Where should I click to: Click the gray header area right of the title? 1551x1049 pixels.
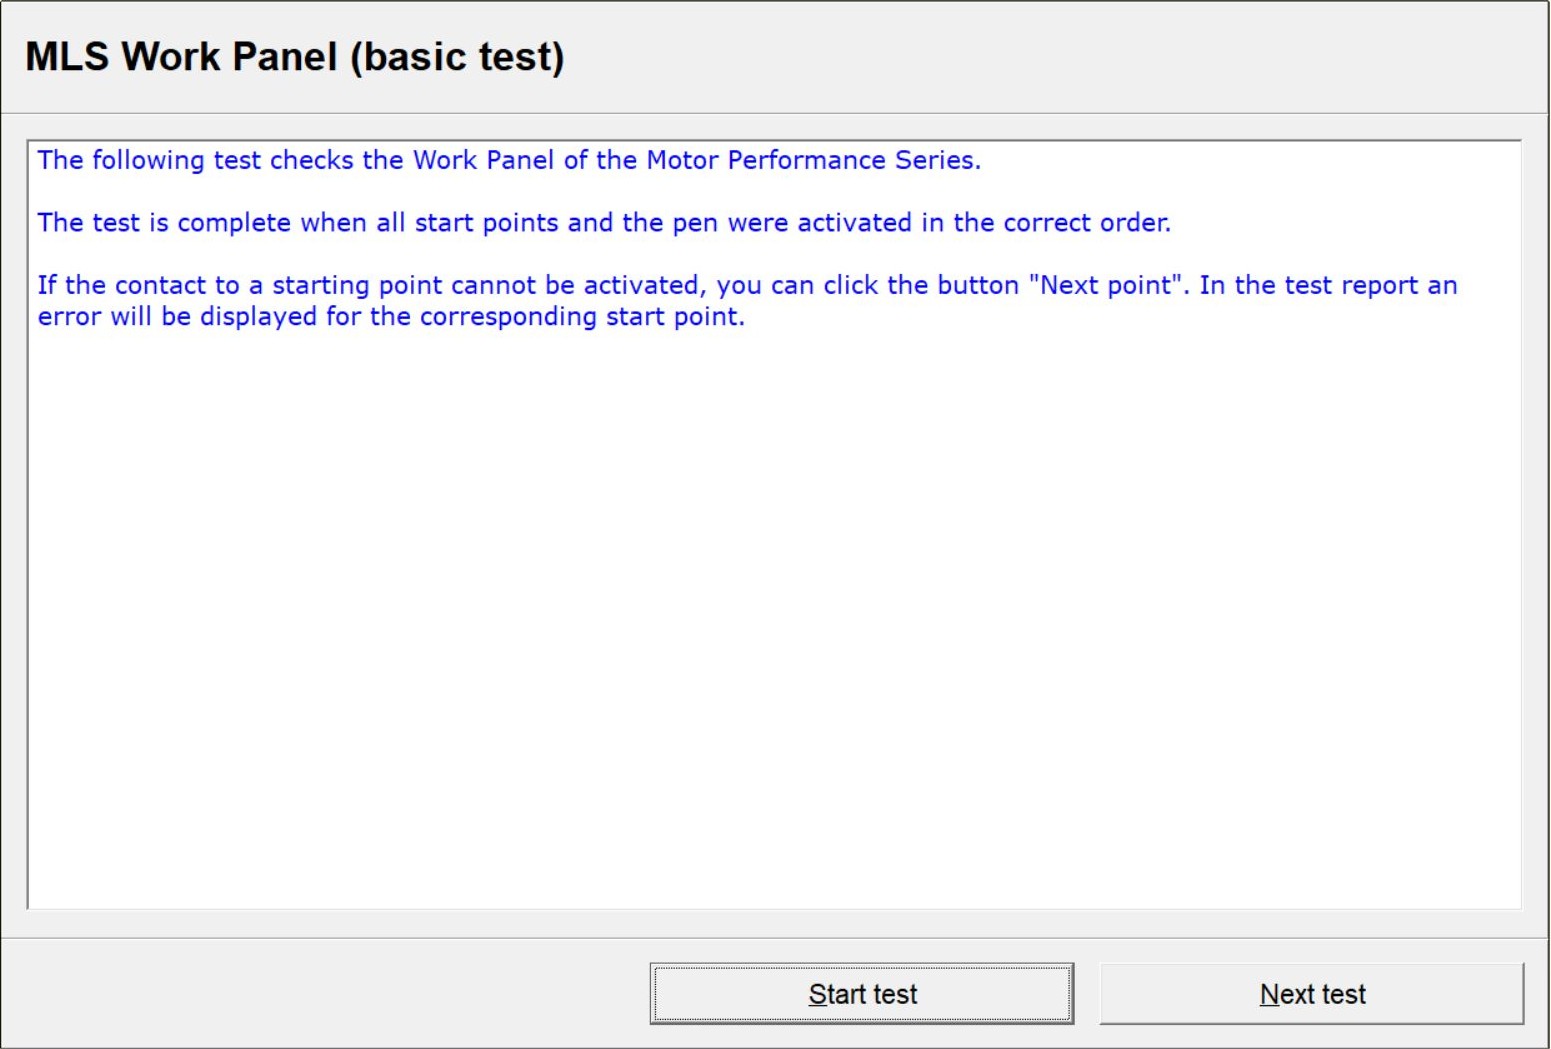(1050, 57)
